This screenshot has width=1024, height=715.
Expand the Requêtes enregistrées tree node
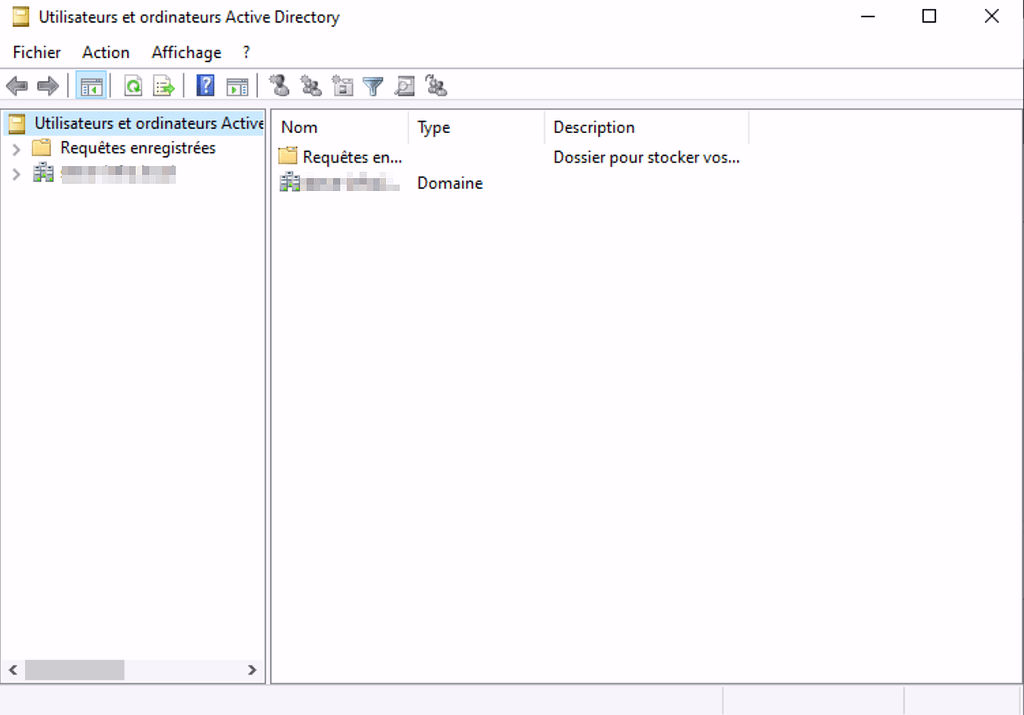(x=16, y=149)
